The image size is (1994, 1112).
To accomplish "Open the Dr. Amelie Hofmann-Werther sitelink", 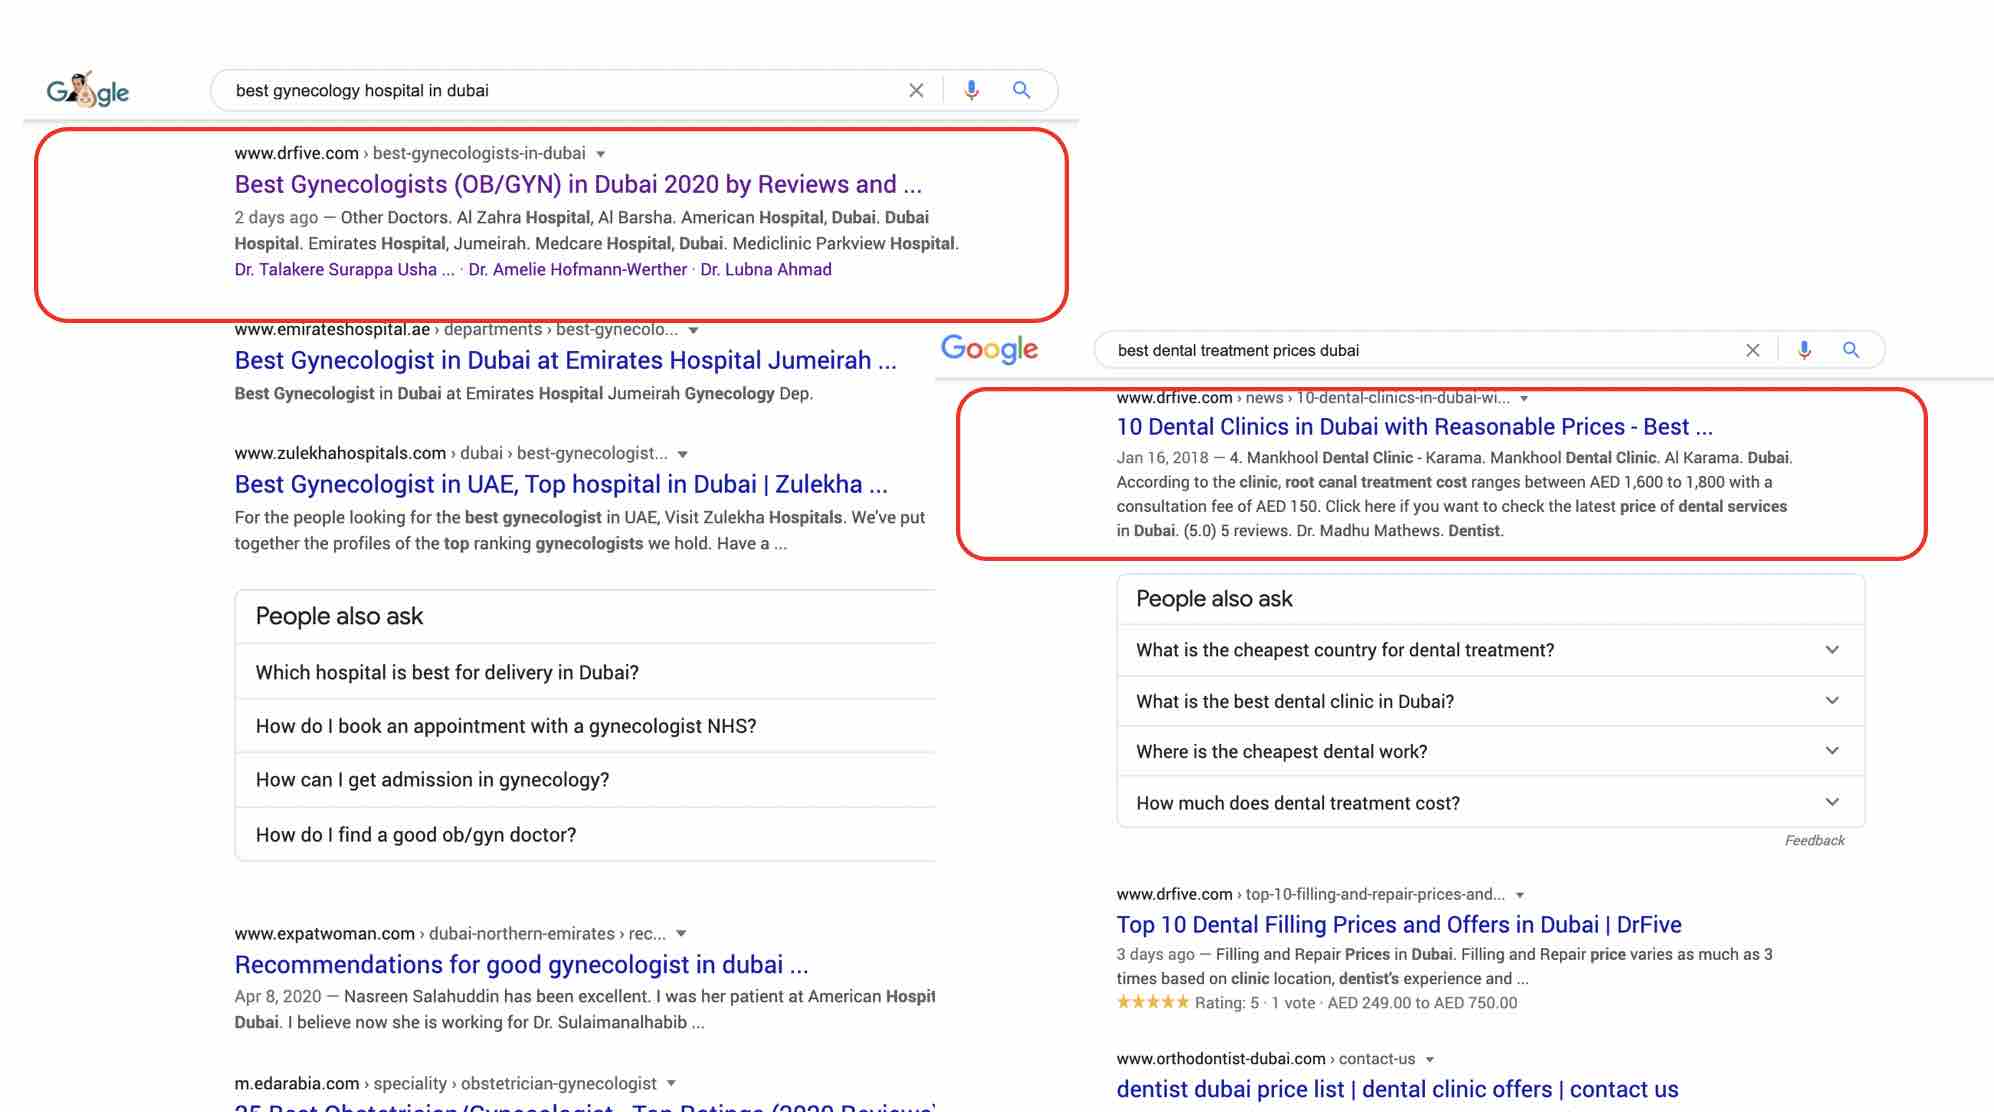I will 577,269.
